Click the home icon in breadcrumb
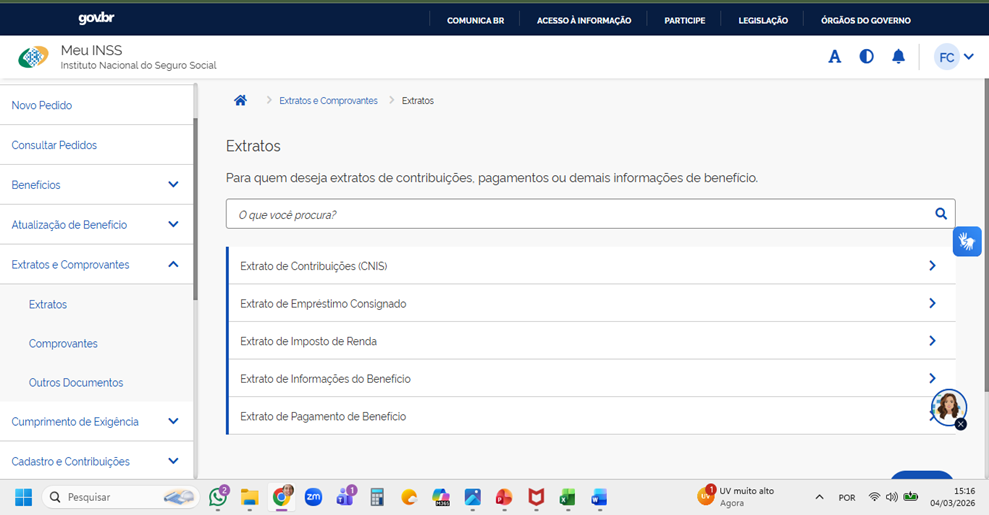Viewport: 989px width, 515px height. (x=240, y=101)
